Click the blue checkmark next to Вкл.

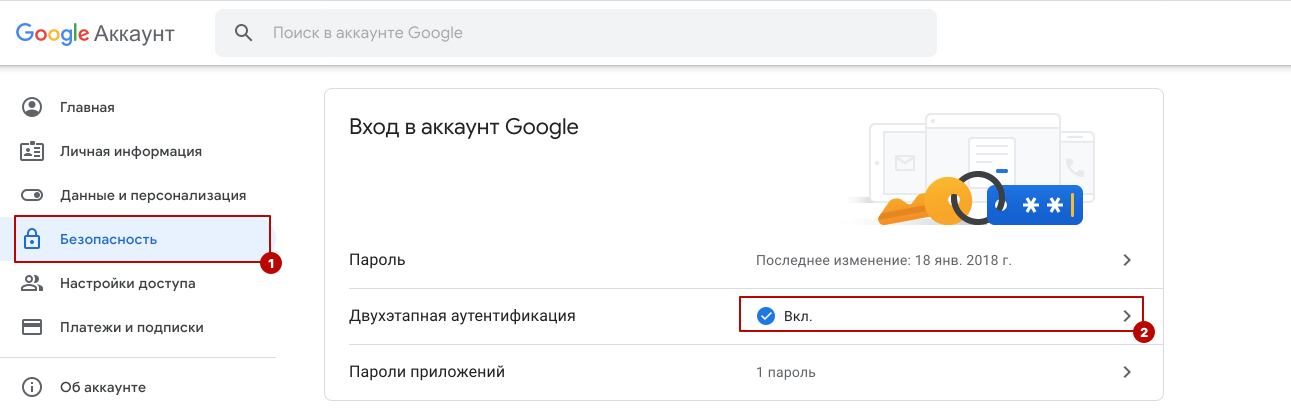pos(766,316)
